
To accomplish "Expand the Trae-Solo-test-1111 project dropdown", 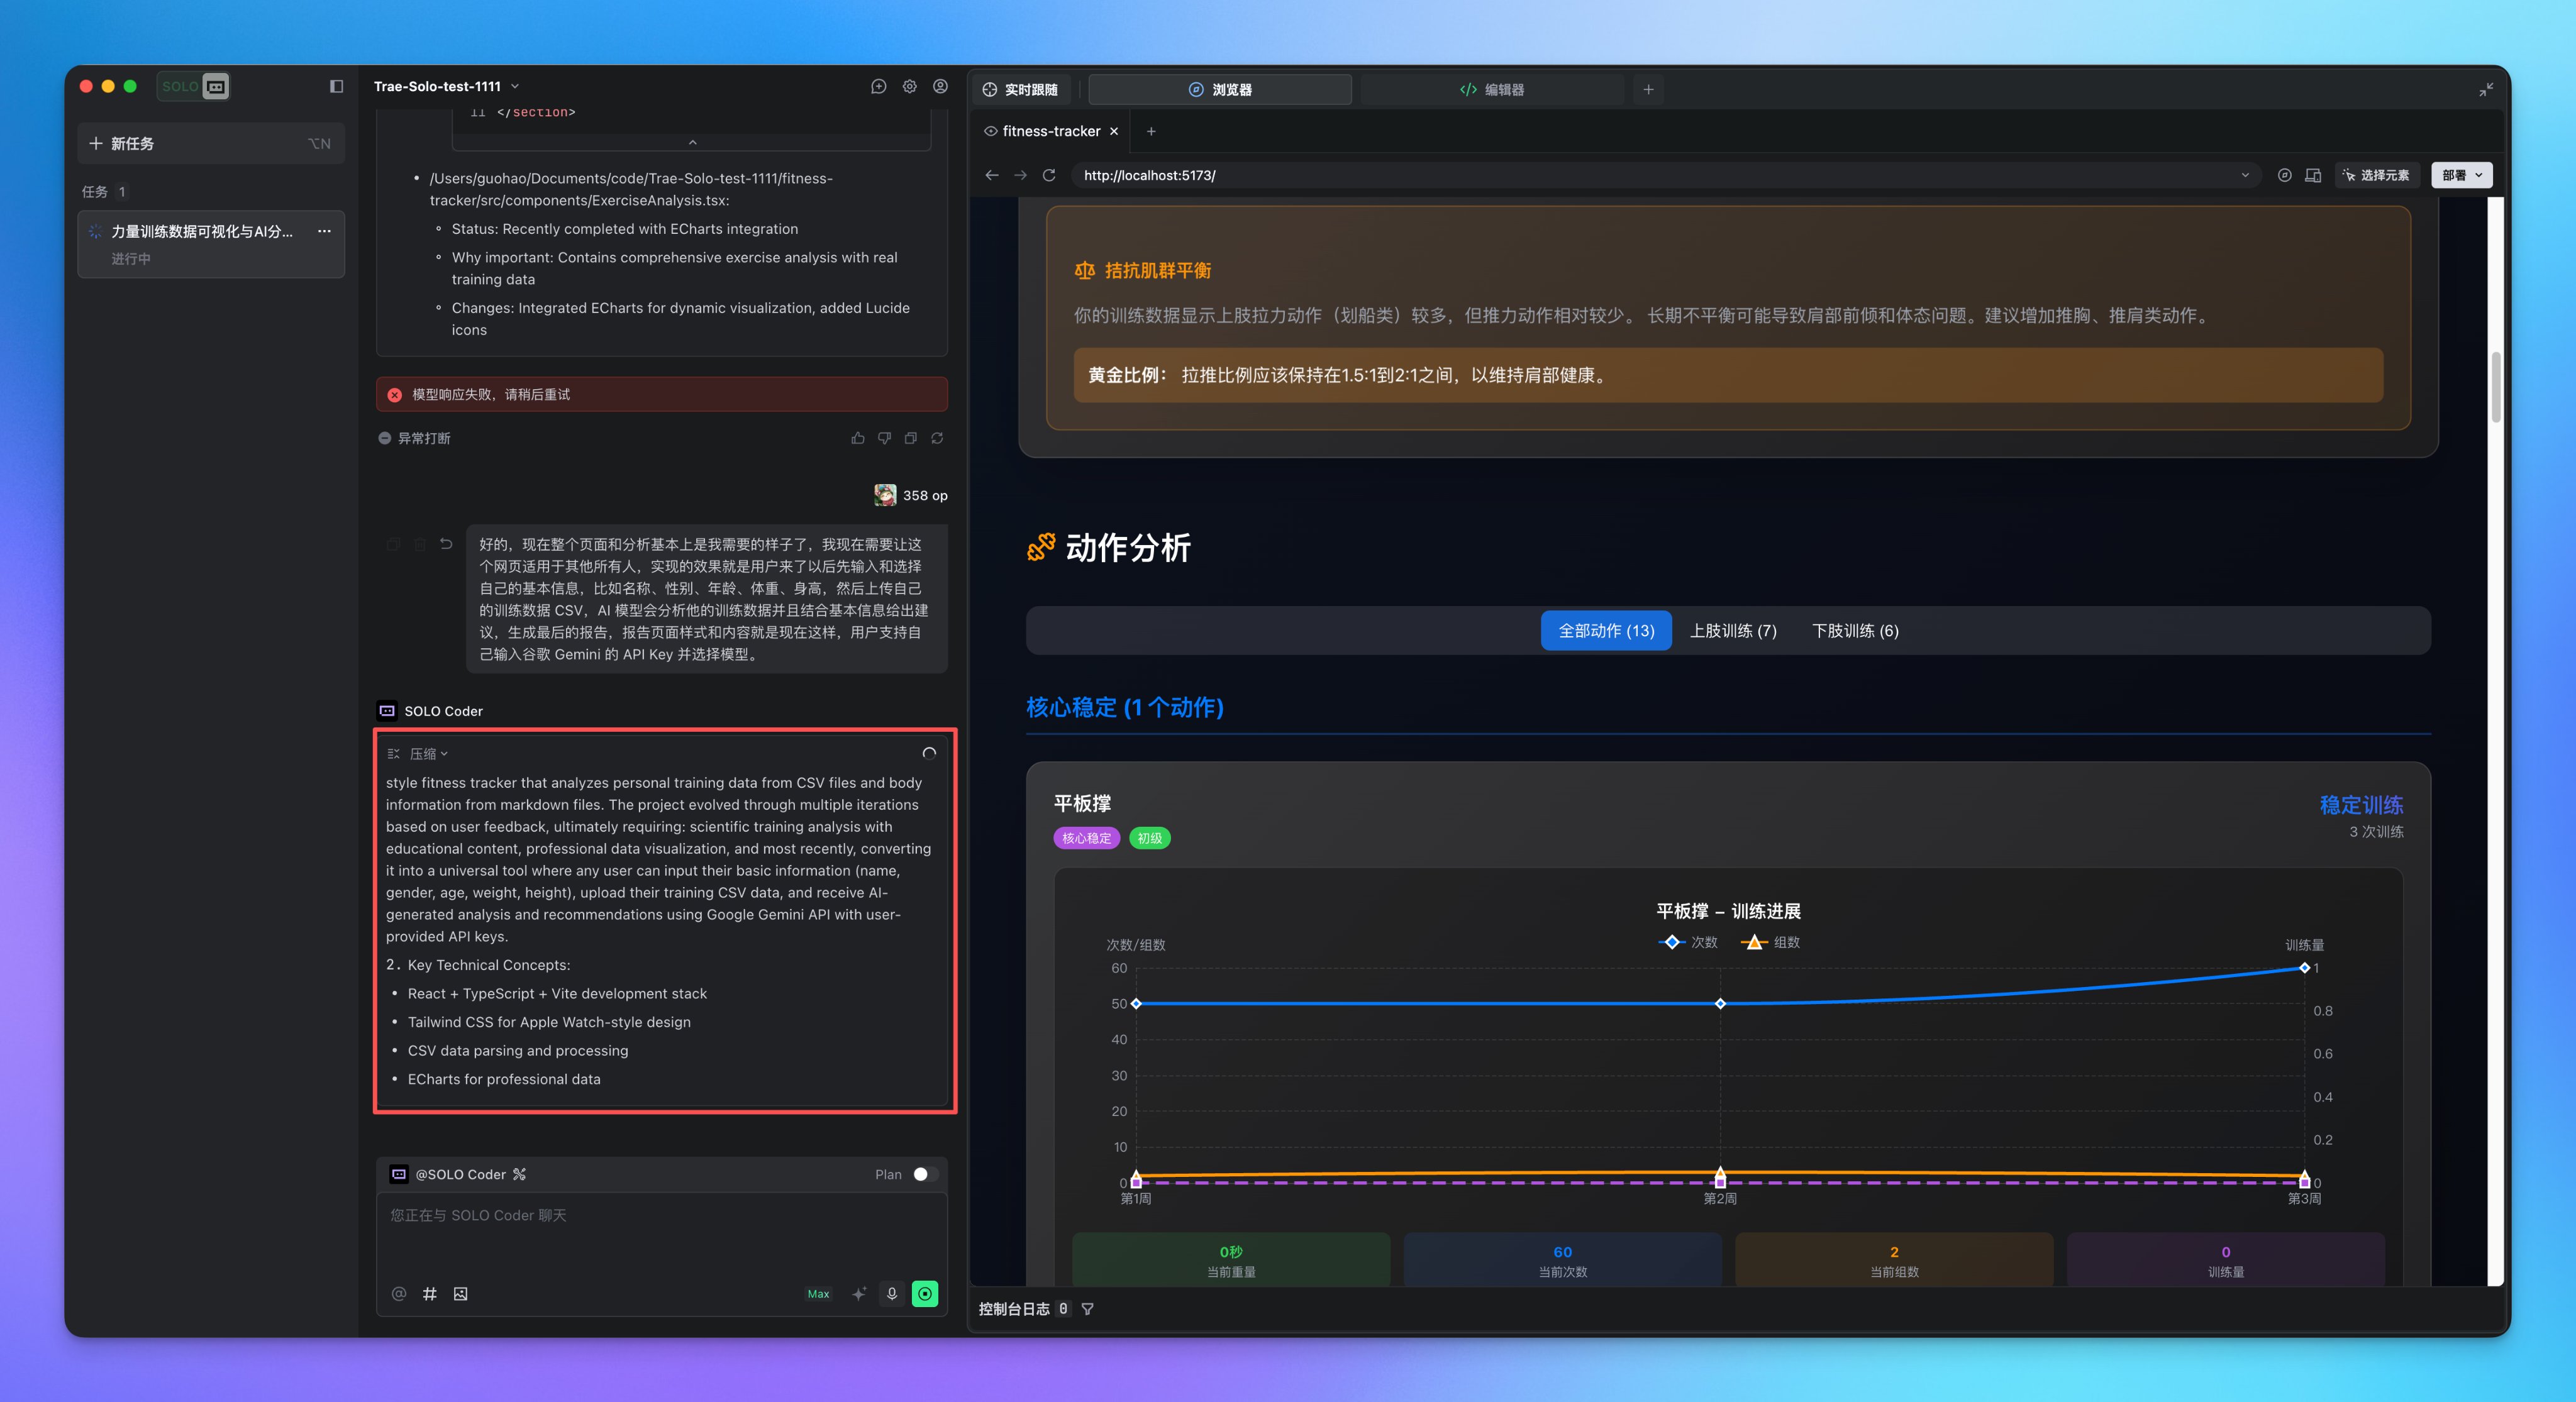I will [x=515, y=87].
